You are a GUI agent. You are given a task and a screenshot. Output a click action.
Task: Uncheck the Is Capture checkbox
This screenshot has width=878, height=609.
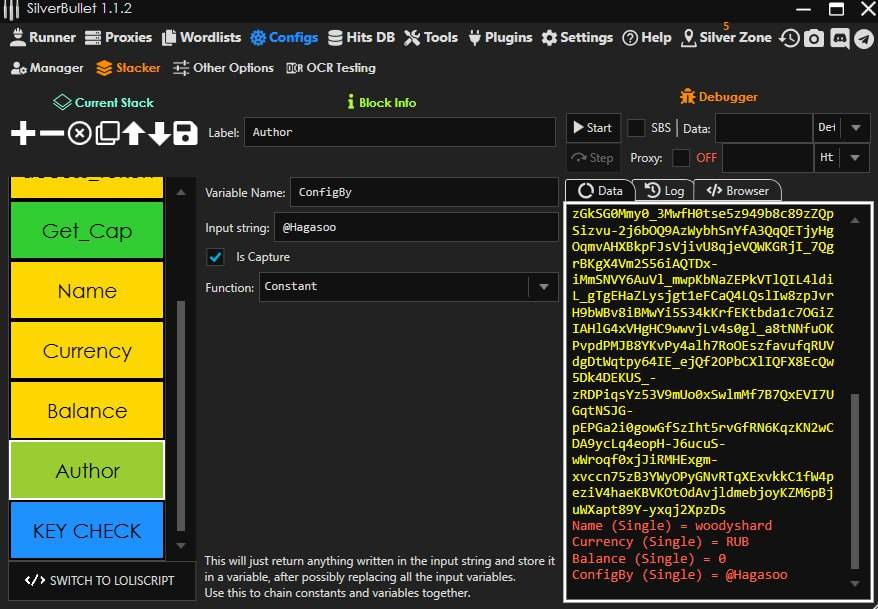(x=215, y=257)
